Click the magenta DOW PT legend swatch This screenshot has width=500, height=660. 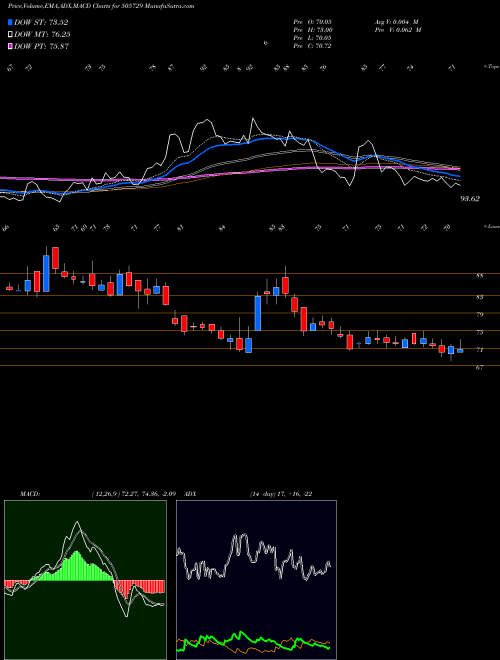[x=10, y=46]
